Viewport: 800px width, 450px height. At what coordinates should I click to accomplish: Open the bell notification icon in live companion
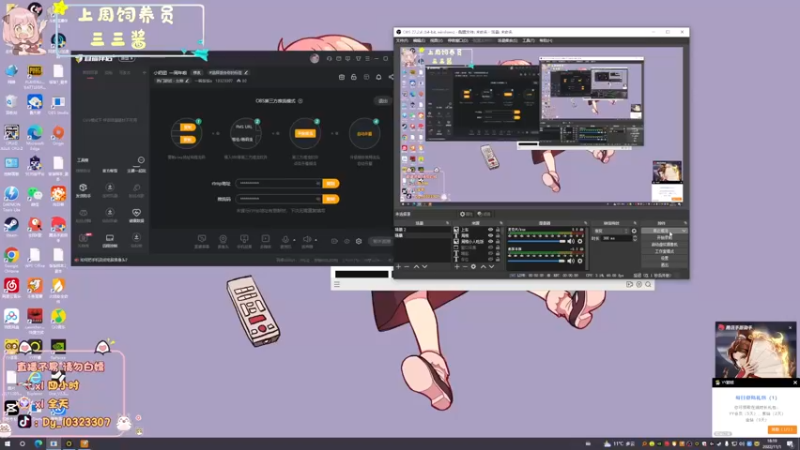[x=379, y=77]
